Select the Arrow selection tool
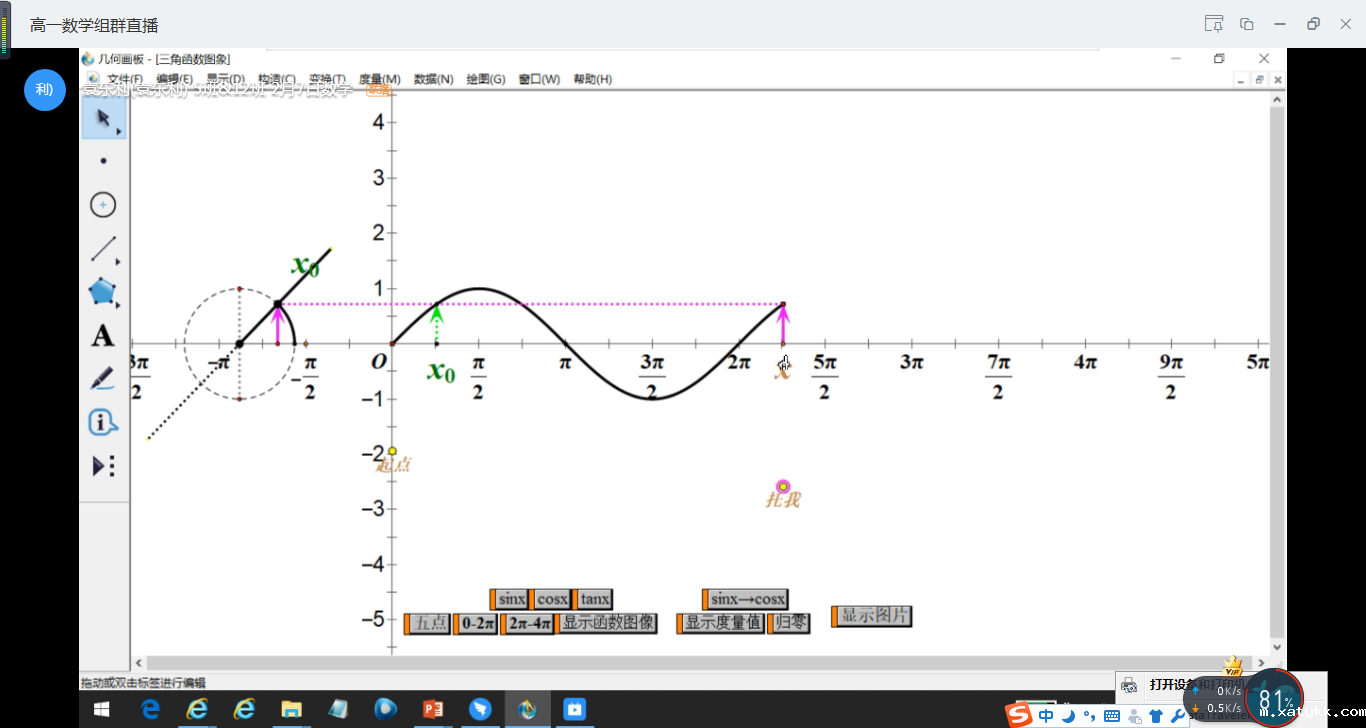The width and height of the screenshot is (1366, 728). (x=103, y=119)
